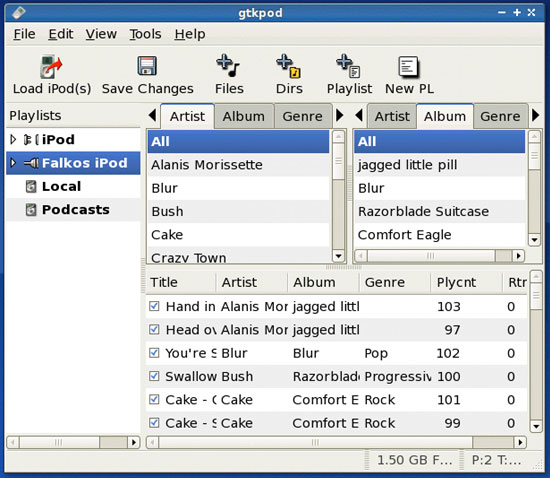550x478 pixels.
Task: Sort tracks by Rtng column header
Action: point(515,282)
